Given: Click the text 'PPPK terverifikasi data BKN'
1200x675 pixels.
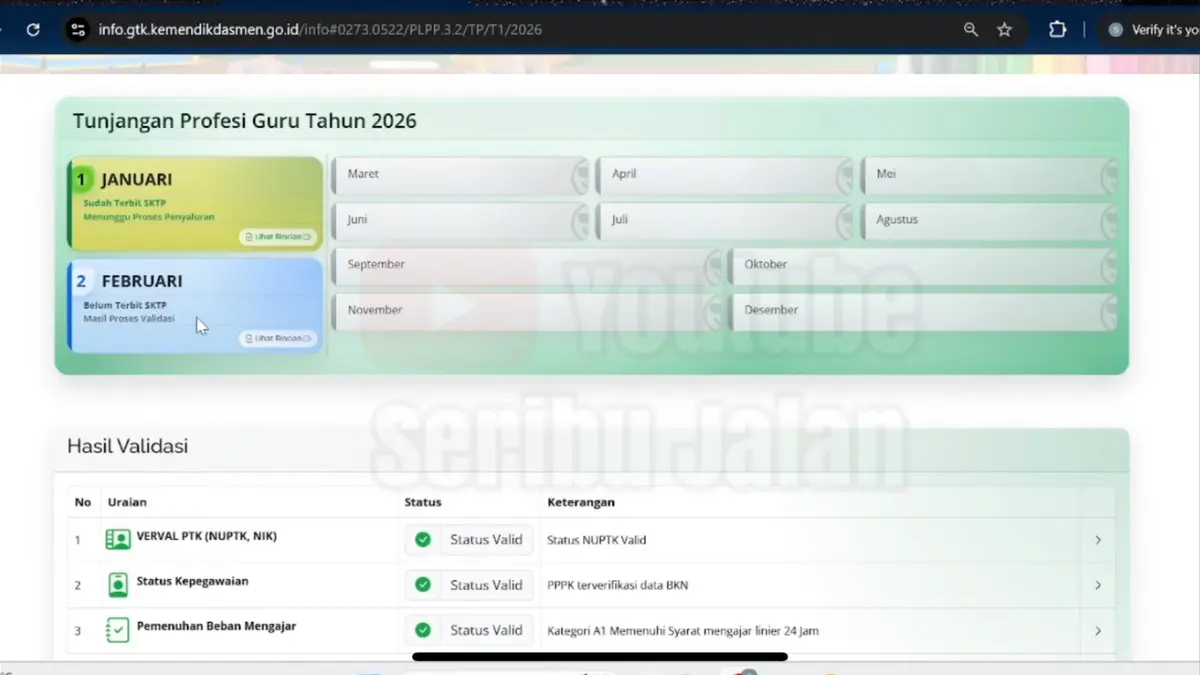Looking at the screenshot, I should (618, 585).
